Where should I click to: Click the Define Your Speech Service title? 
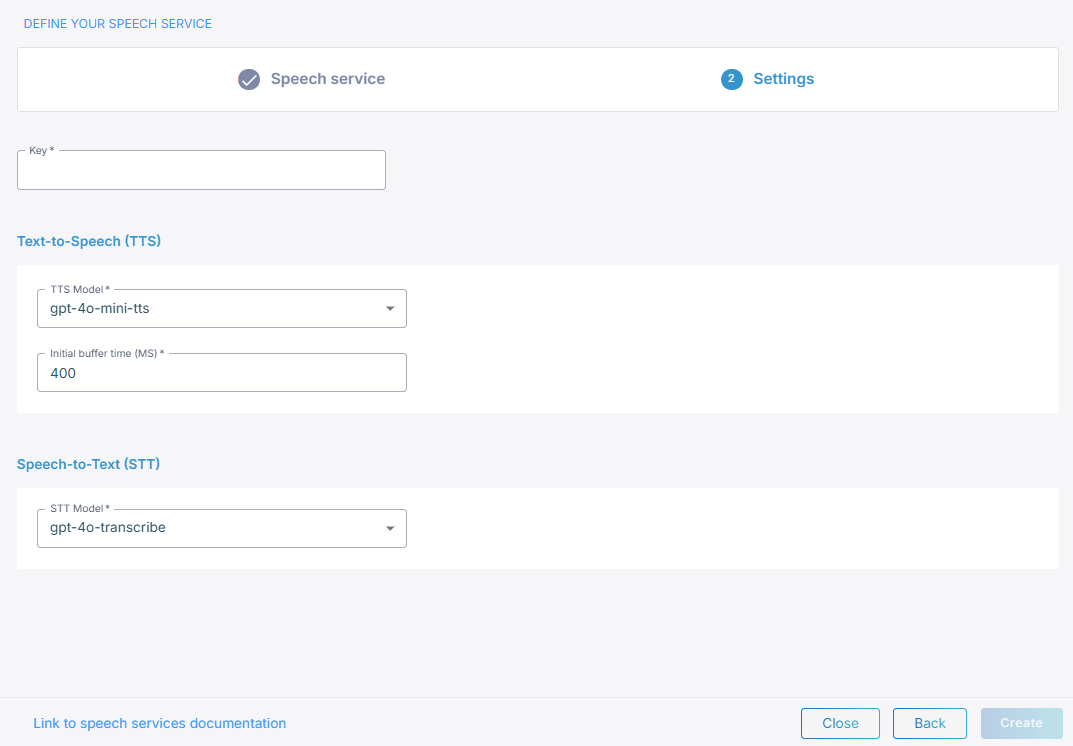(118, 23)
